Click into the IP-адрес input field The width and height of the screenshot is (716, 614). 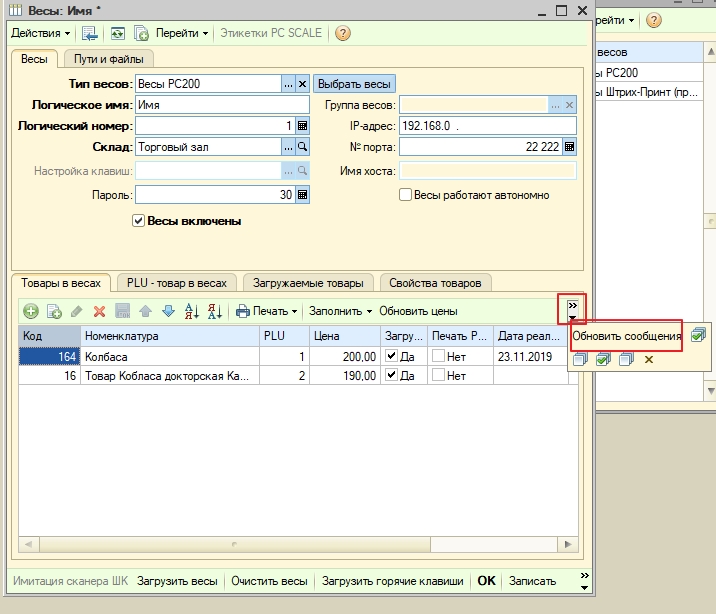(x=487, y=126)
